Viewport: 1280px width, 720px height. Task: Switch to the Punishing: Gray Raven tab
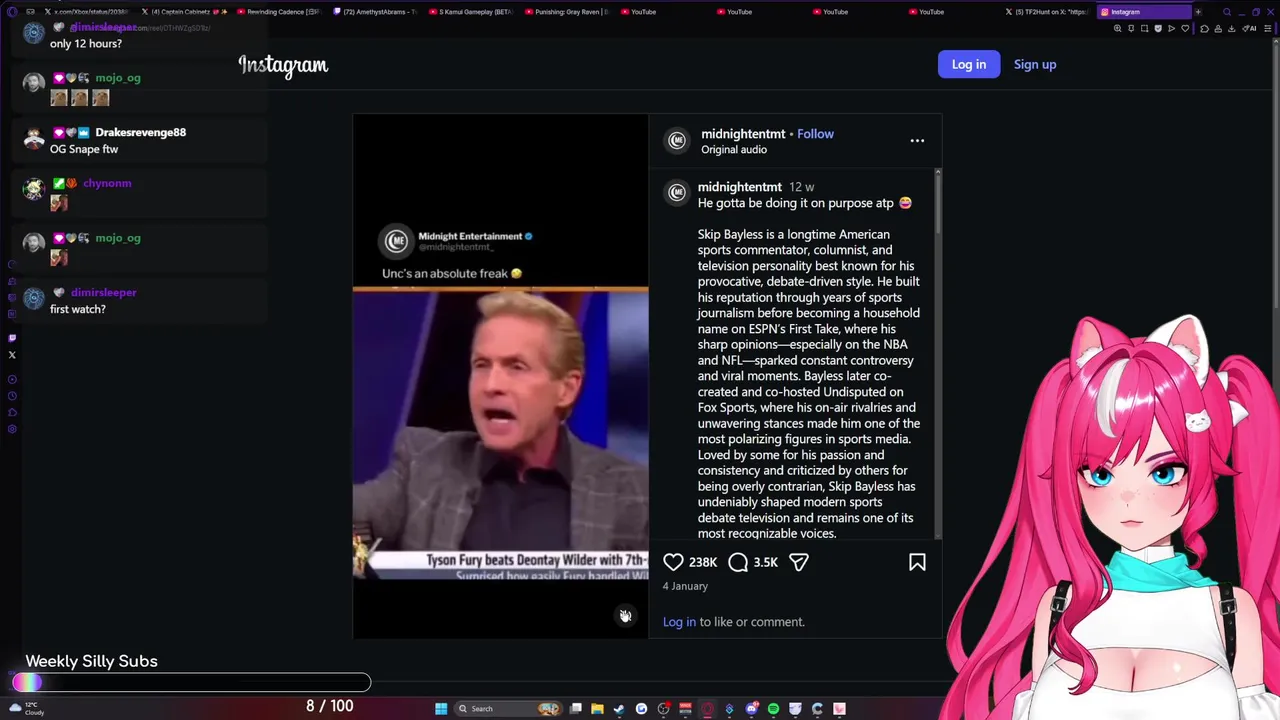tap(570, 12)
